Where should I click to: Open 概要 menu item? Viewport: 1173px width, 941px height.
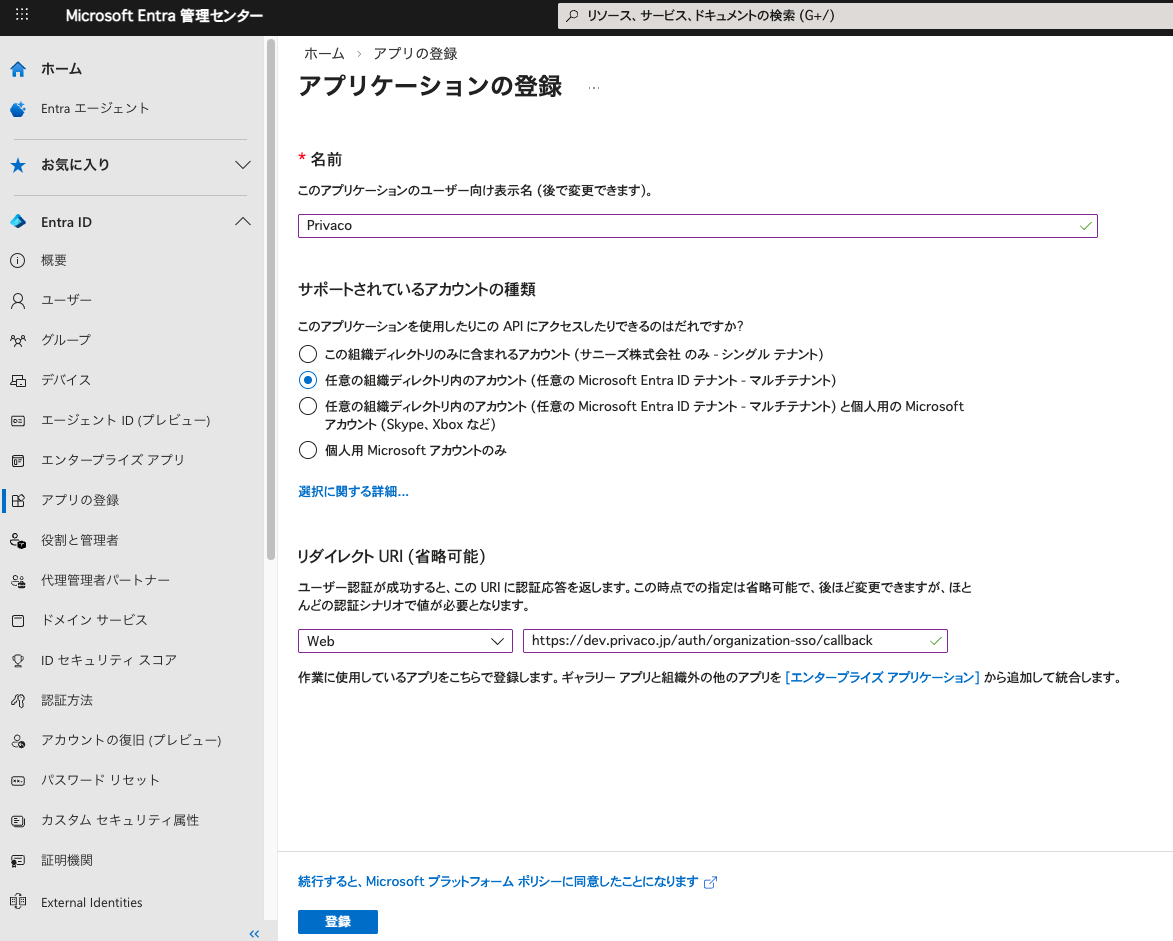pyautogui.click(x=54, y=260)
